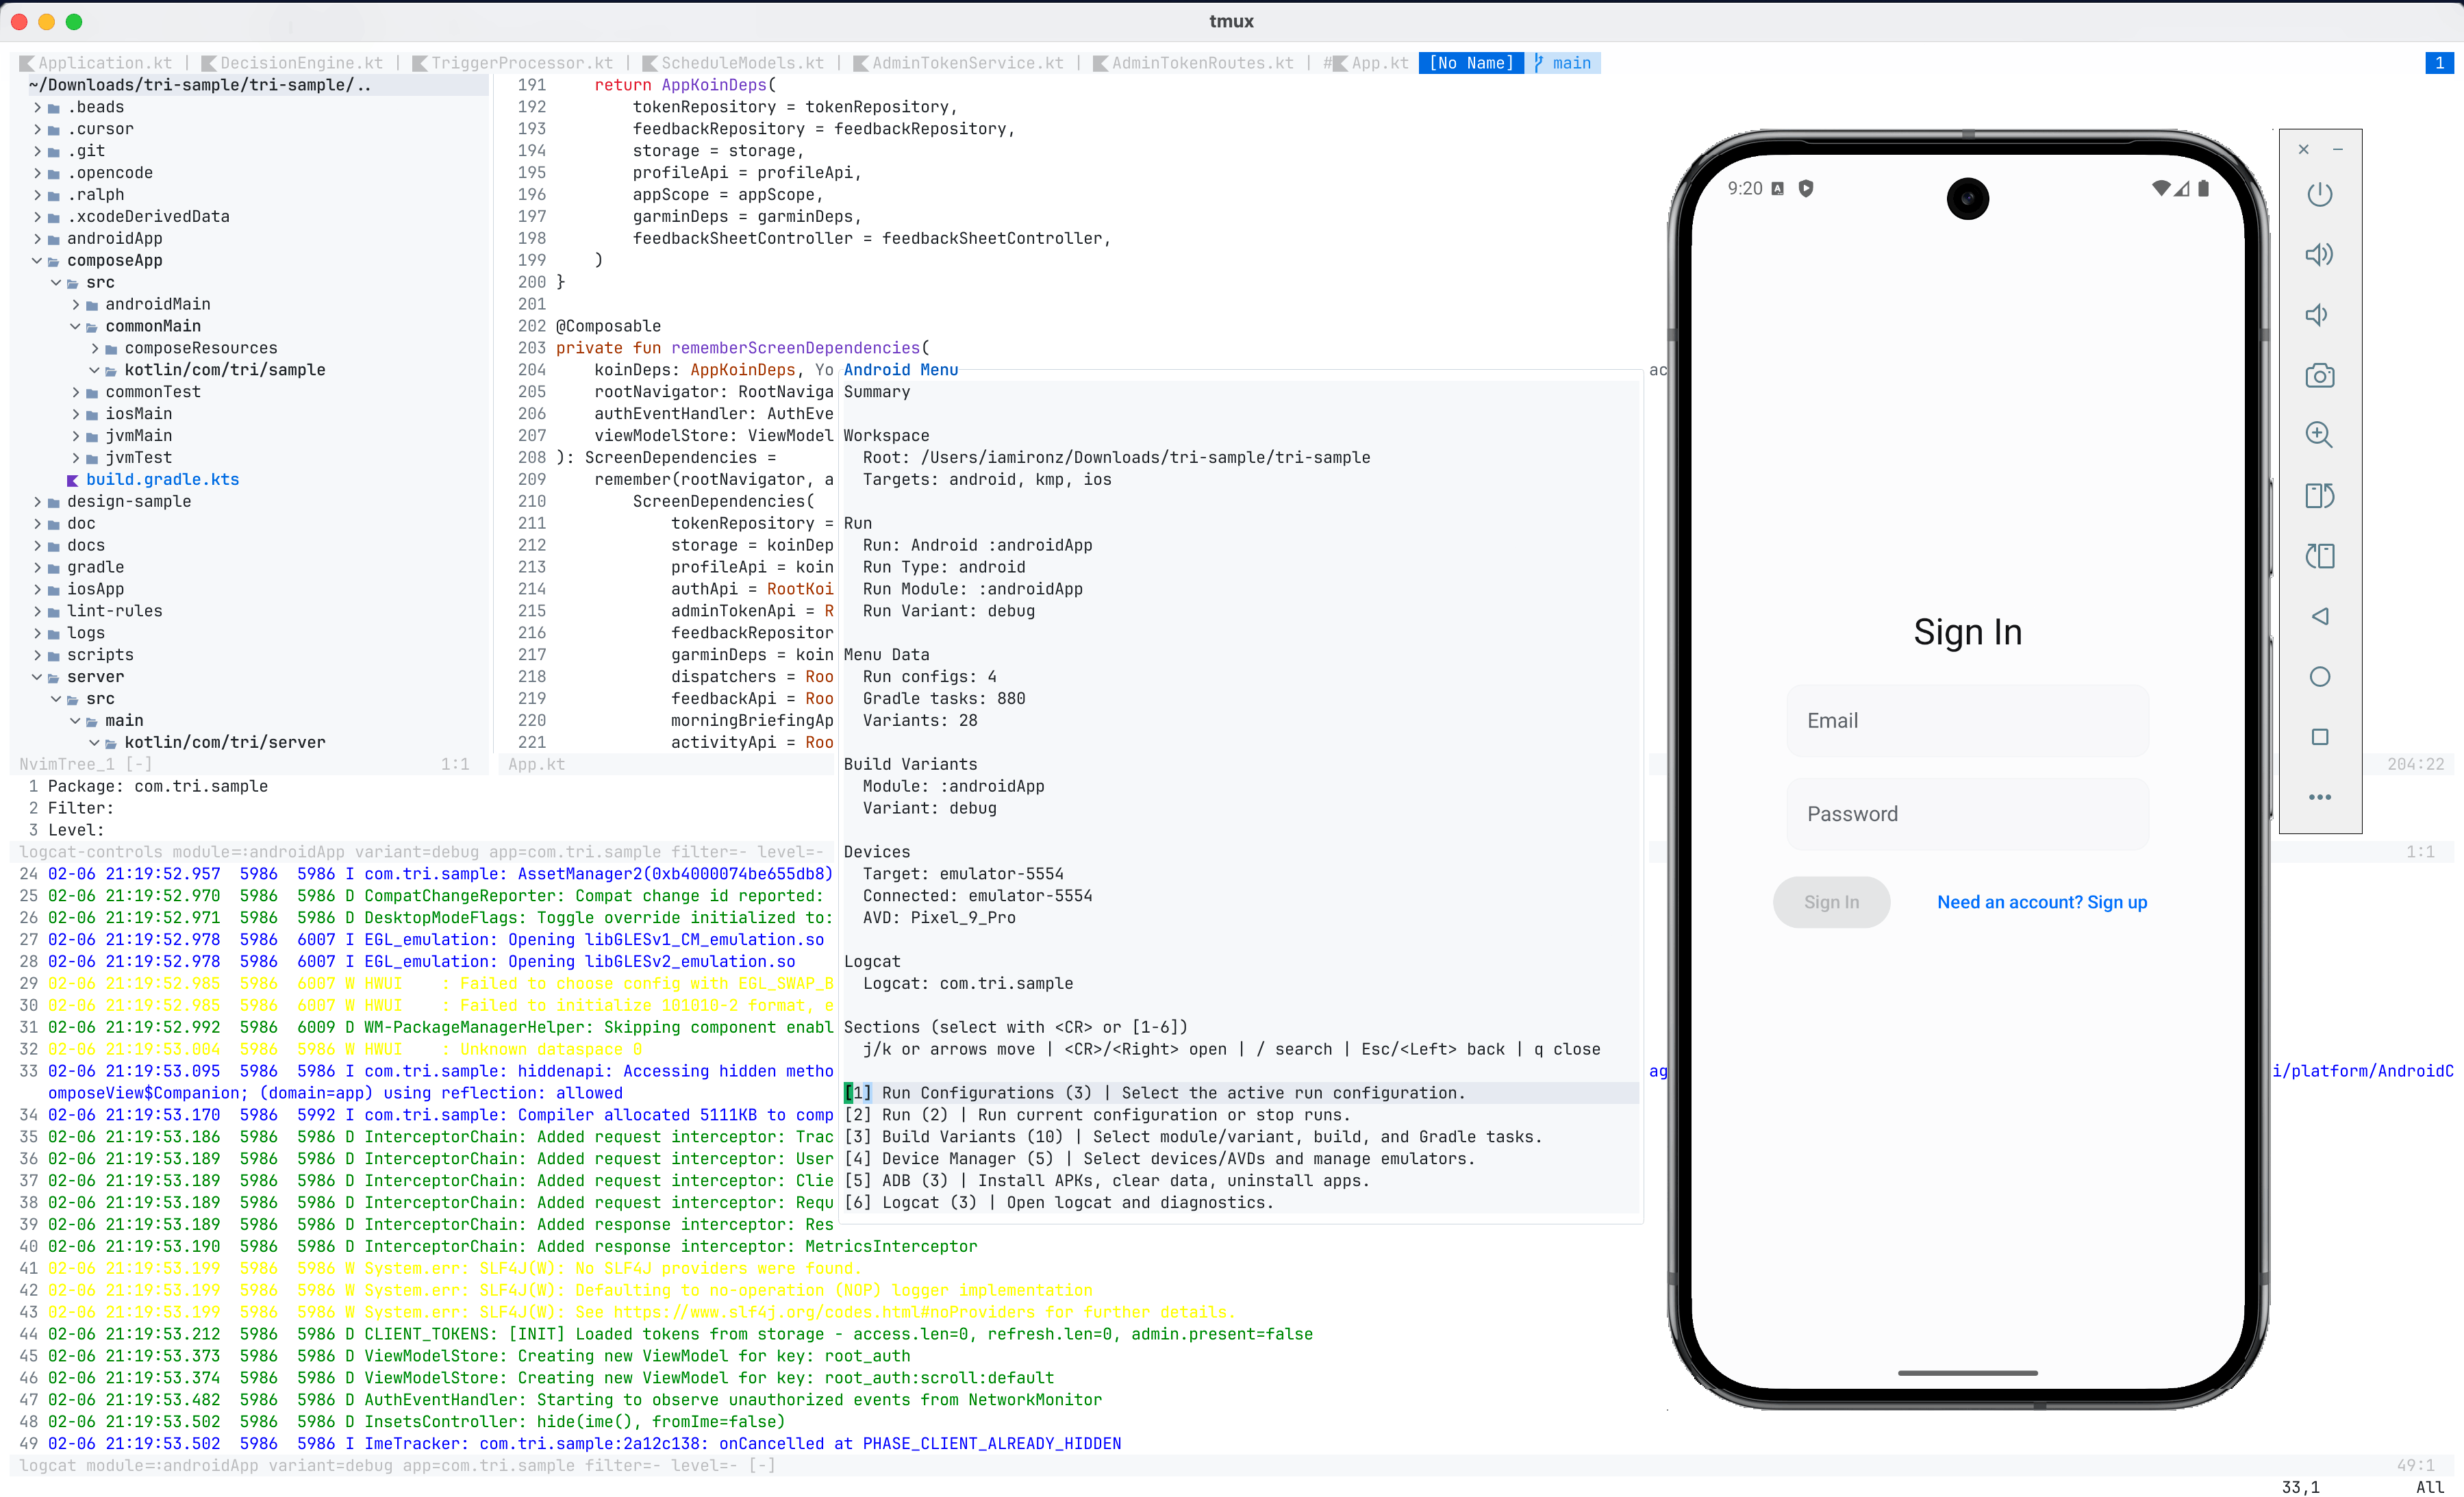
Task: Rotate emulator left icon
Action: coord(2319,496)
